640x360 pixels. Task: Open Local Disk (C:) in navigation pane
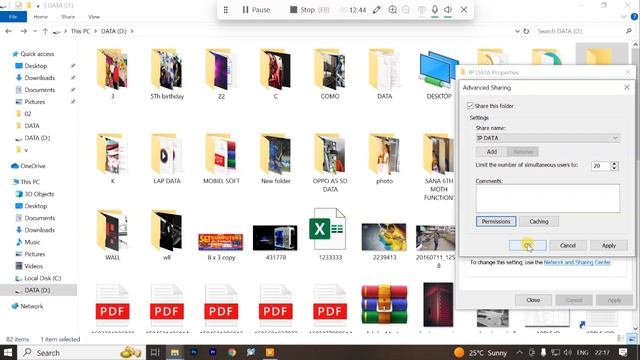point(42,278)
